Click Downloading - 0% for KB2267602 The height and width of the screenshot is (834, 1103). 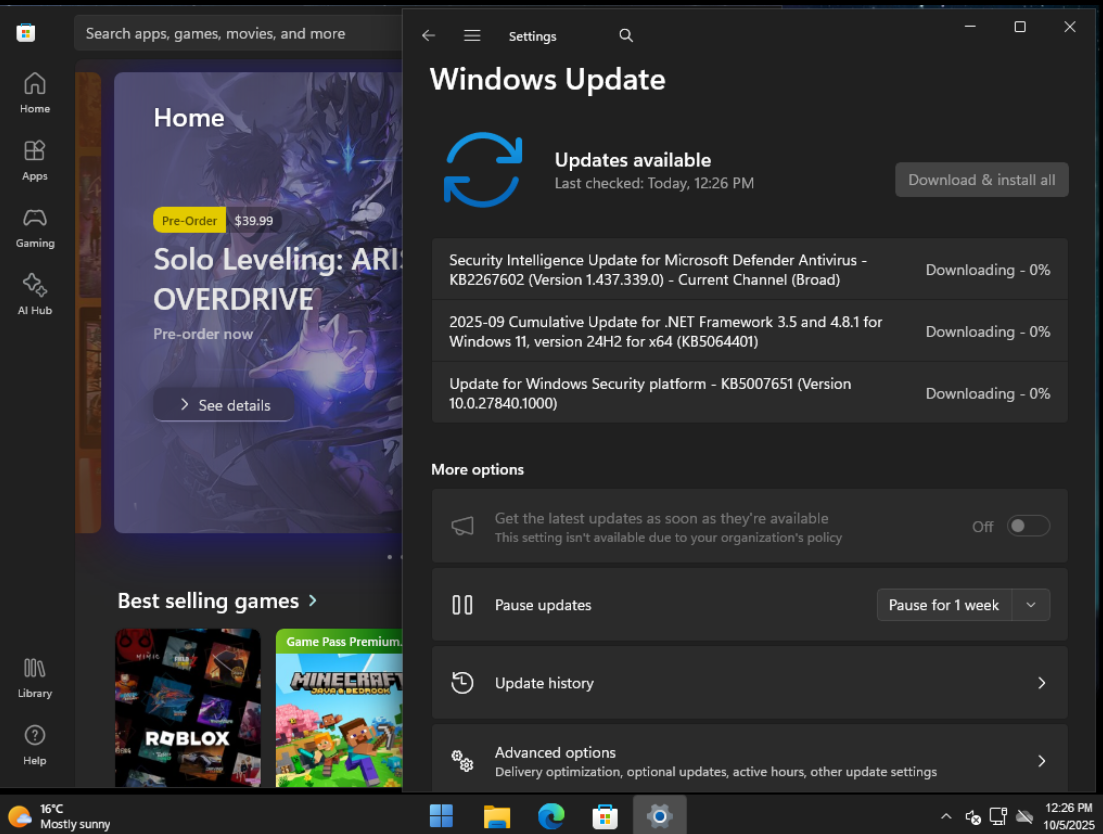pos(988,270)
